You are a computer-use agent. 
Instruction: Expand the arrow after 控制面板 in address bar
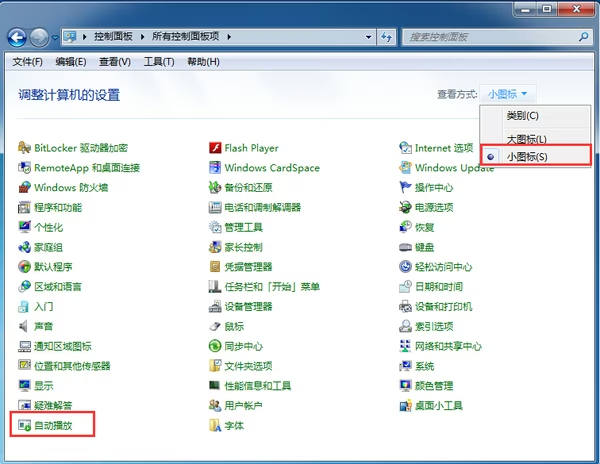(x=142, y=37)
